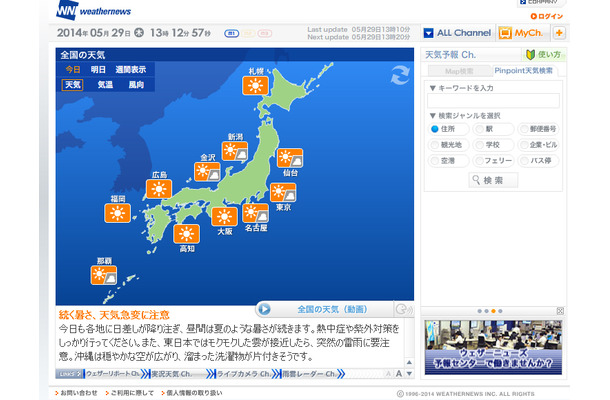Collapse the キーワードを入力 section triangle
Image resolution: width=610 pixels, height=400 pixels.
(432, 88)
